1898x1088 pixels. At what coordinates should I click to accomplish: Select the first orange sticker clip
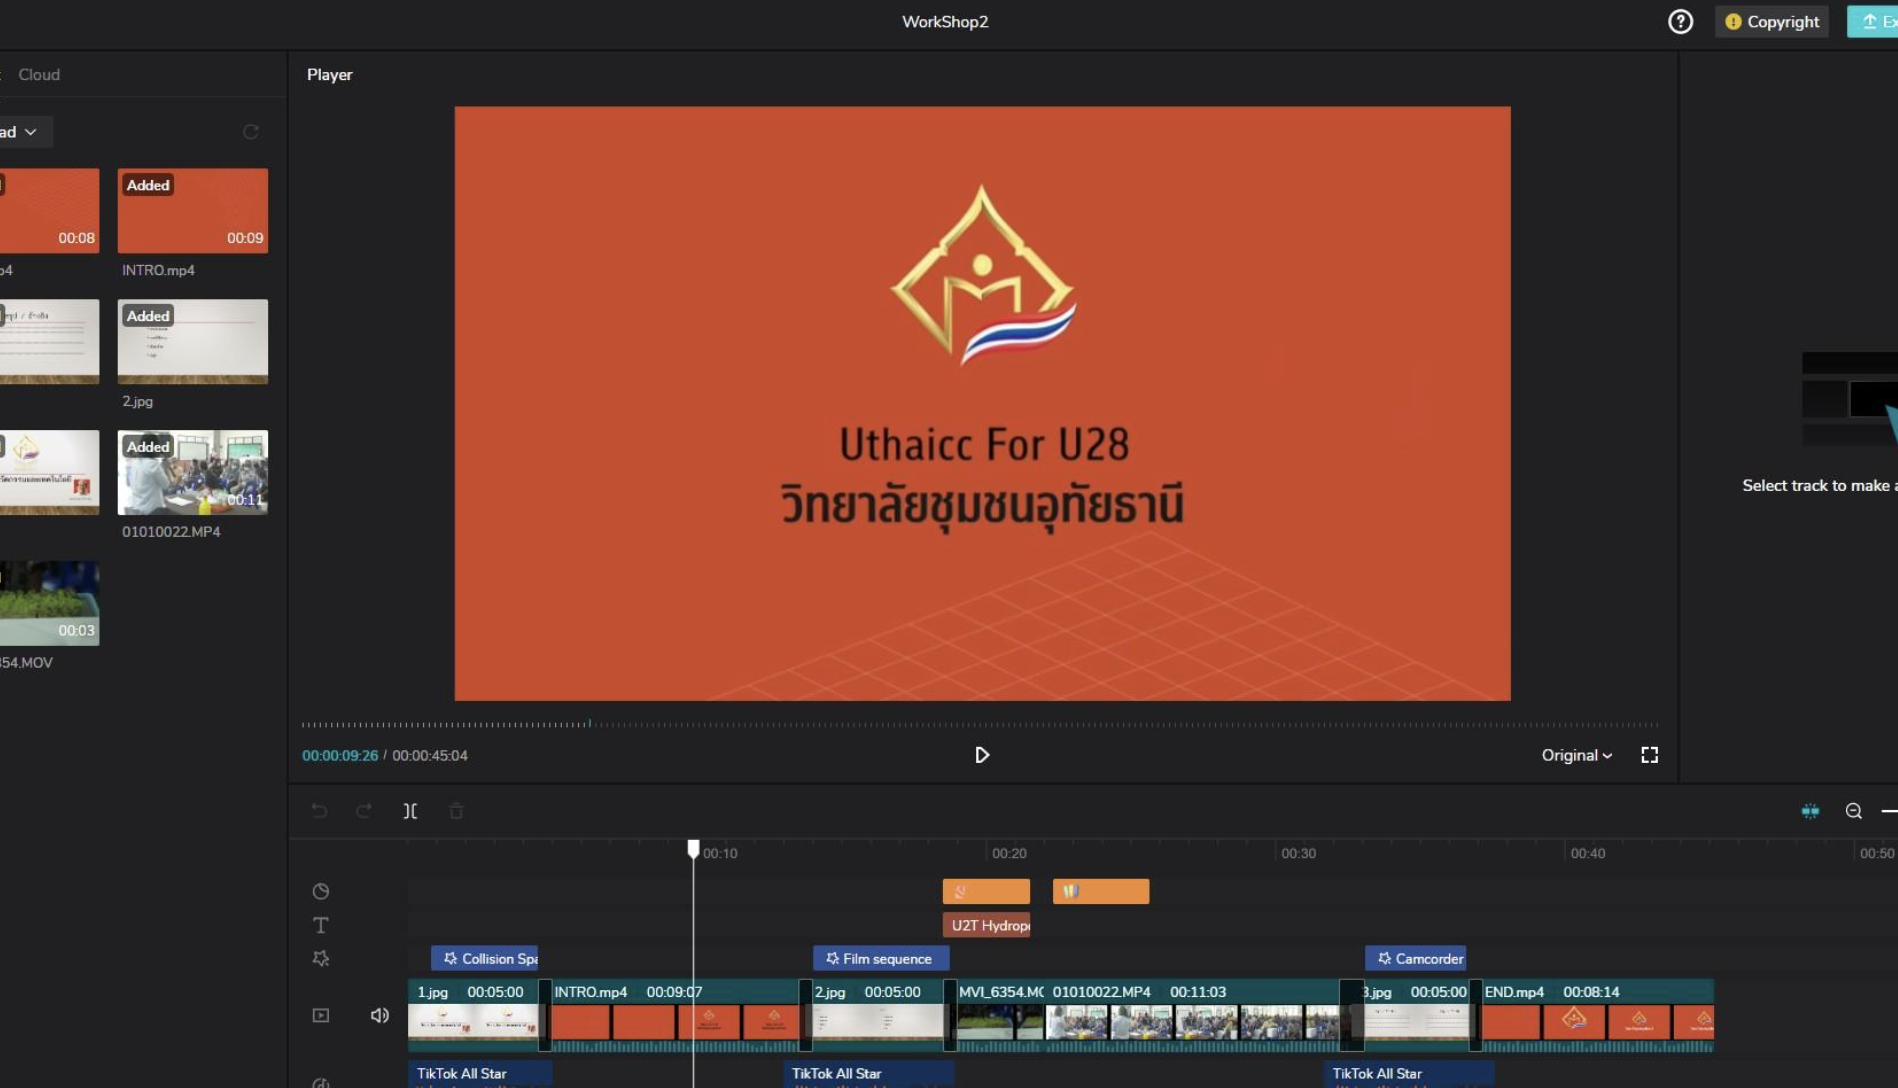tap(986, 891)
